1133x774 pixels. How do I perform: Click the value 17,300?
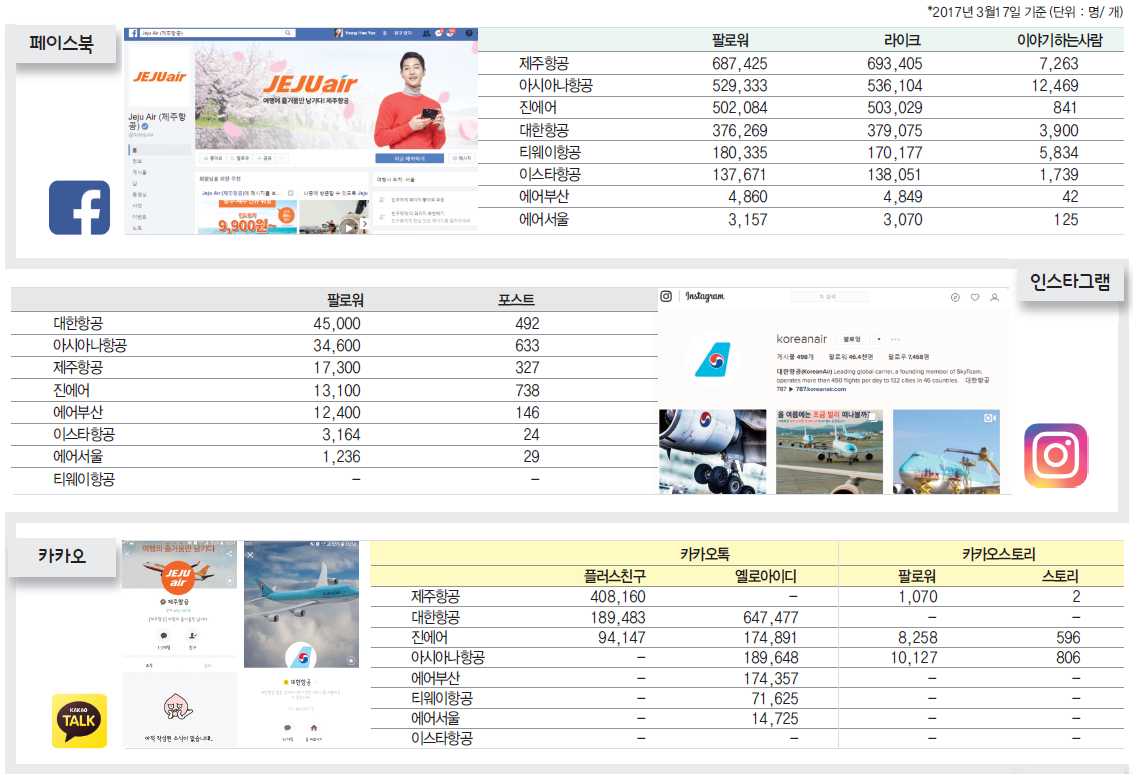[337, 368]
